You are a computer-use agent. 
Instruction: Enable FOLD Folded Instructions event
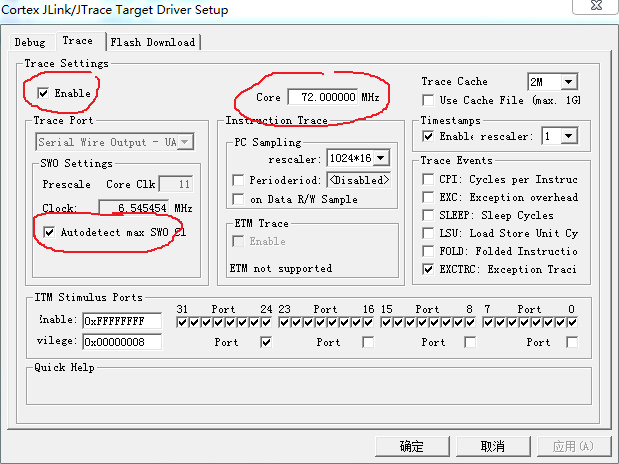coord(428,251)
